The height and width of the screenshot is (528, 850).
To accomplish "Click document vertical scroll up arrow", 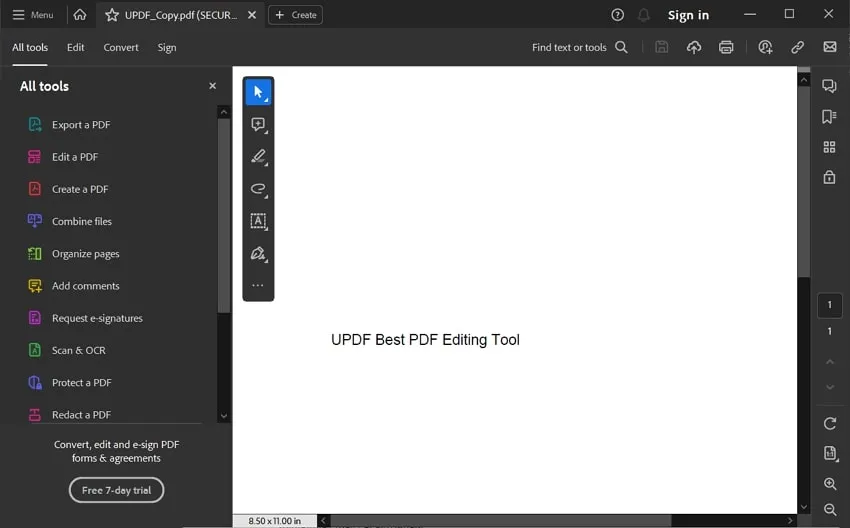I will coord(804,80).
